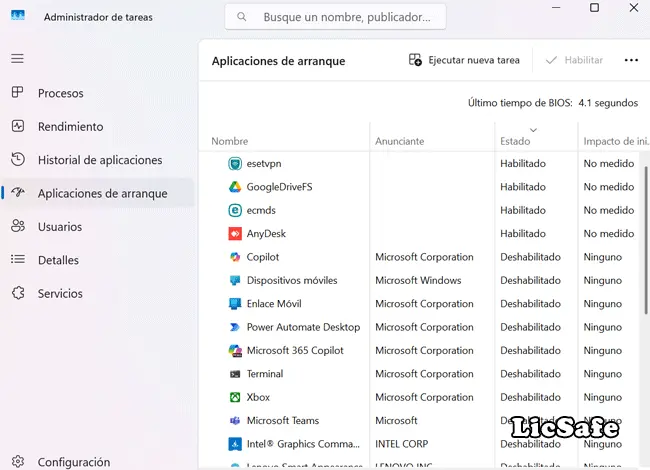Screen dimensions: 650x470
Task: Click the Detalles list icon
Action: [18, 259]
